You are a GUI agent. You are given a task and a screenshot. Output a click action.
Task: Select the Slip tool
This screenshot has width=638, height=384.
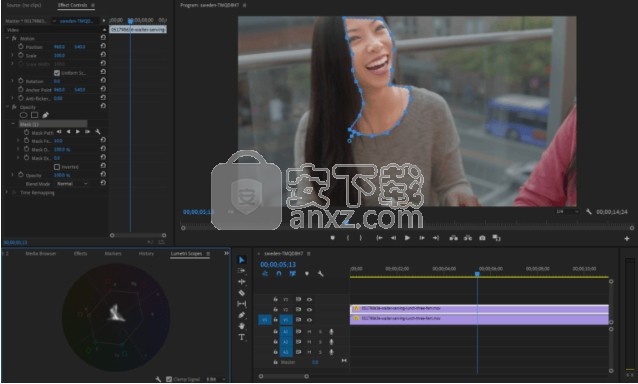click(242, 303)
